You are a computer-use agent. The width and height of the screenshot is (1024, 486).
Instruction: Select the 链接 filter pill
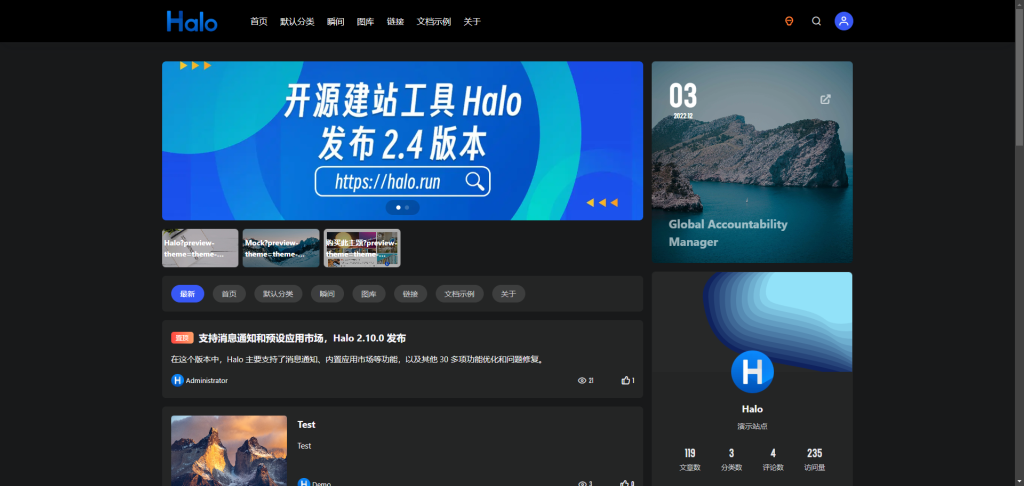coord(411,294)
